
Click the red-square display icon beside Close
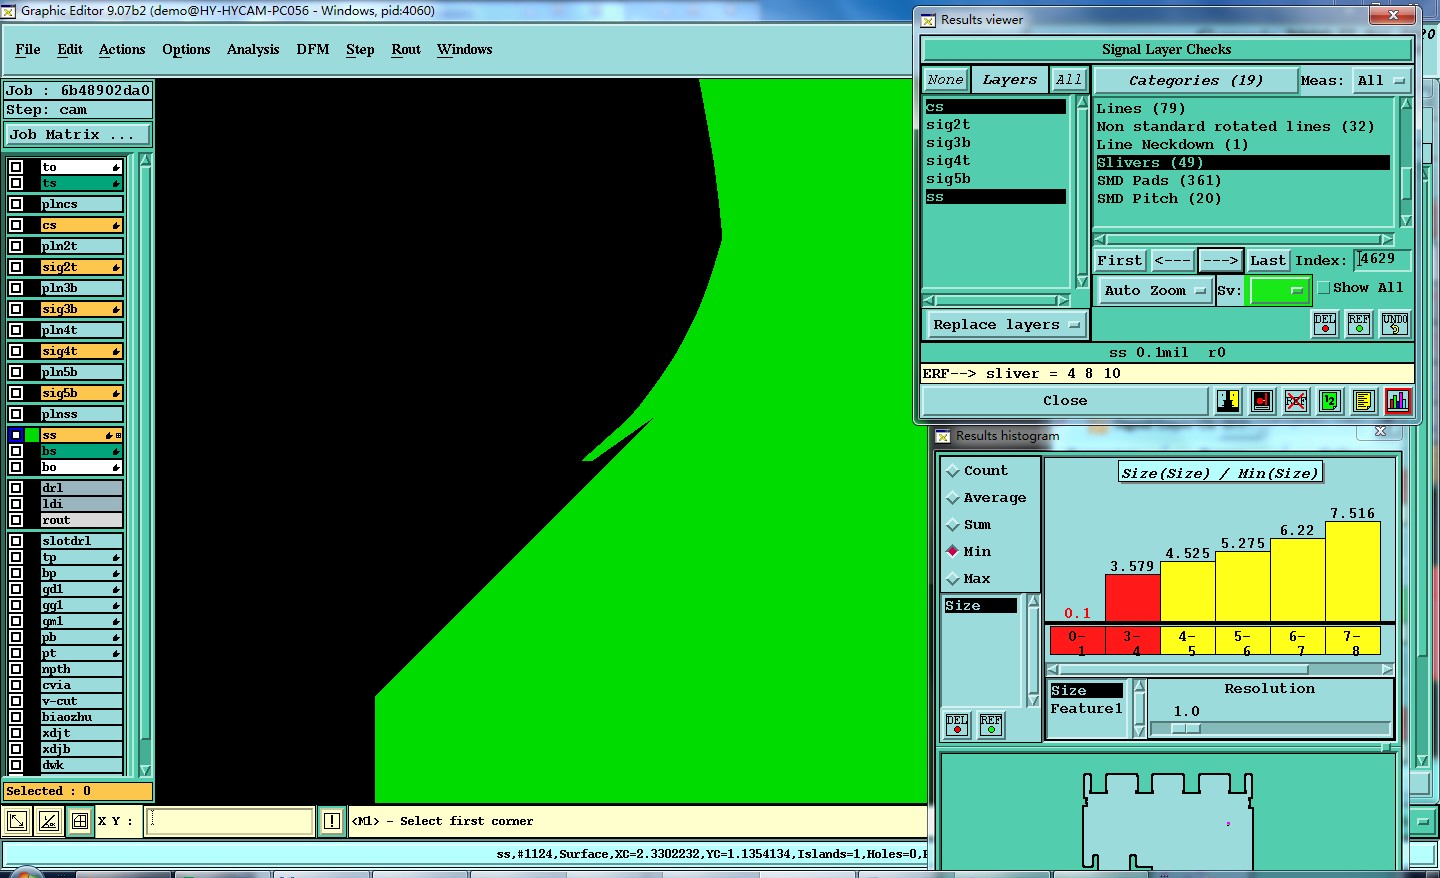[x=1262, y=401]
